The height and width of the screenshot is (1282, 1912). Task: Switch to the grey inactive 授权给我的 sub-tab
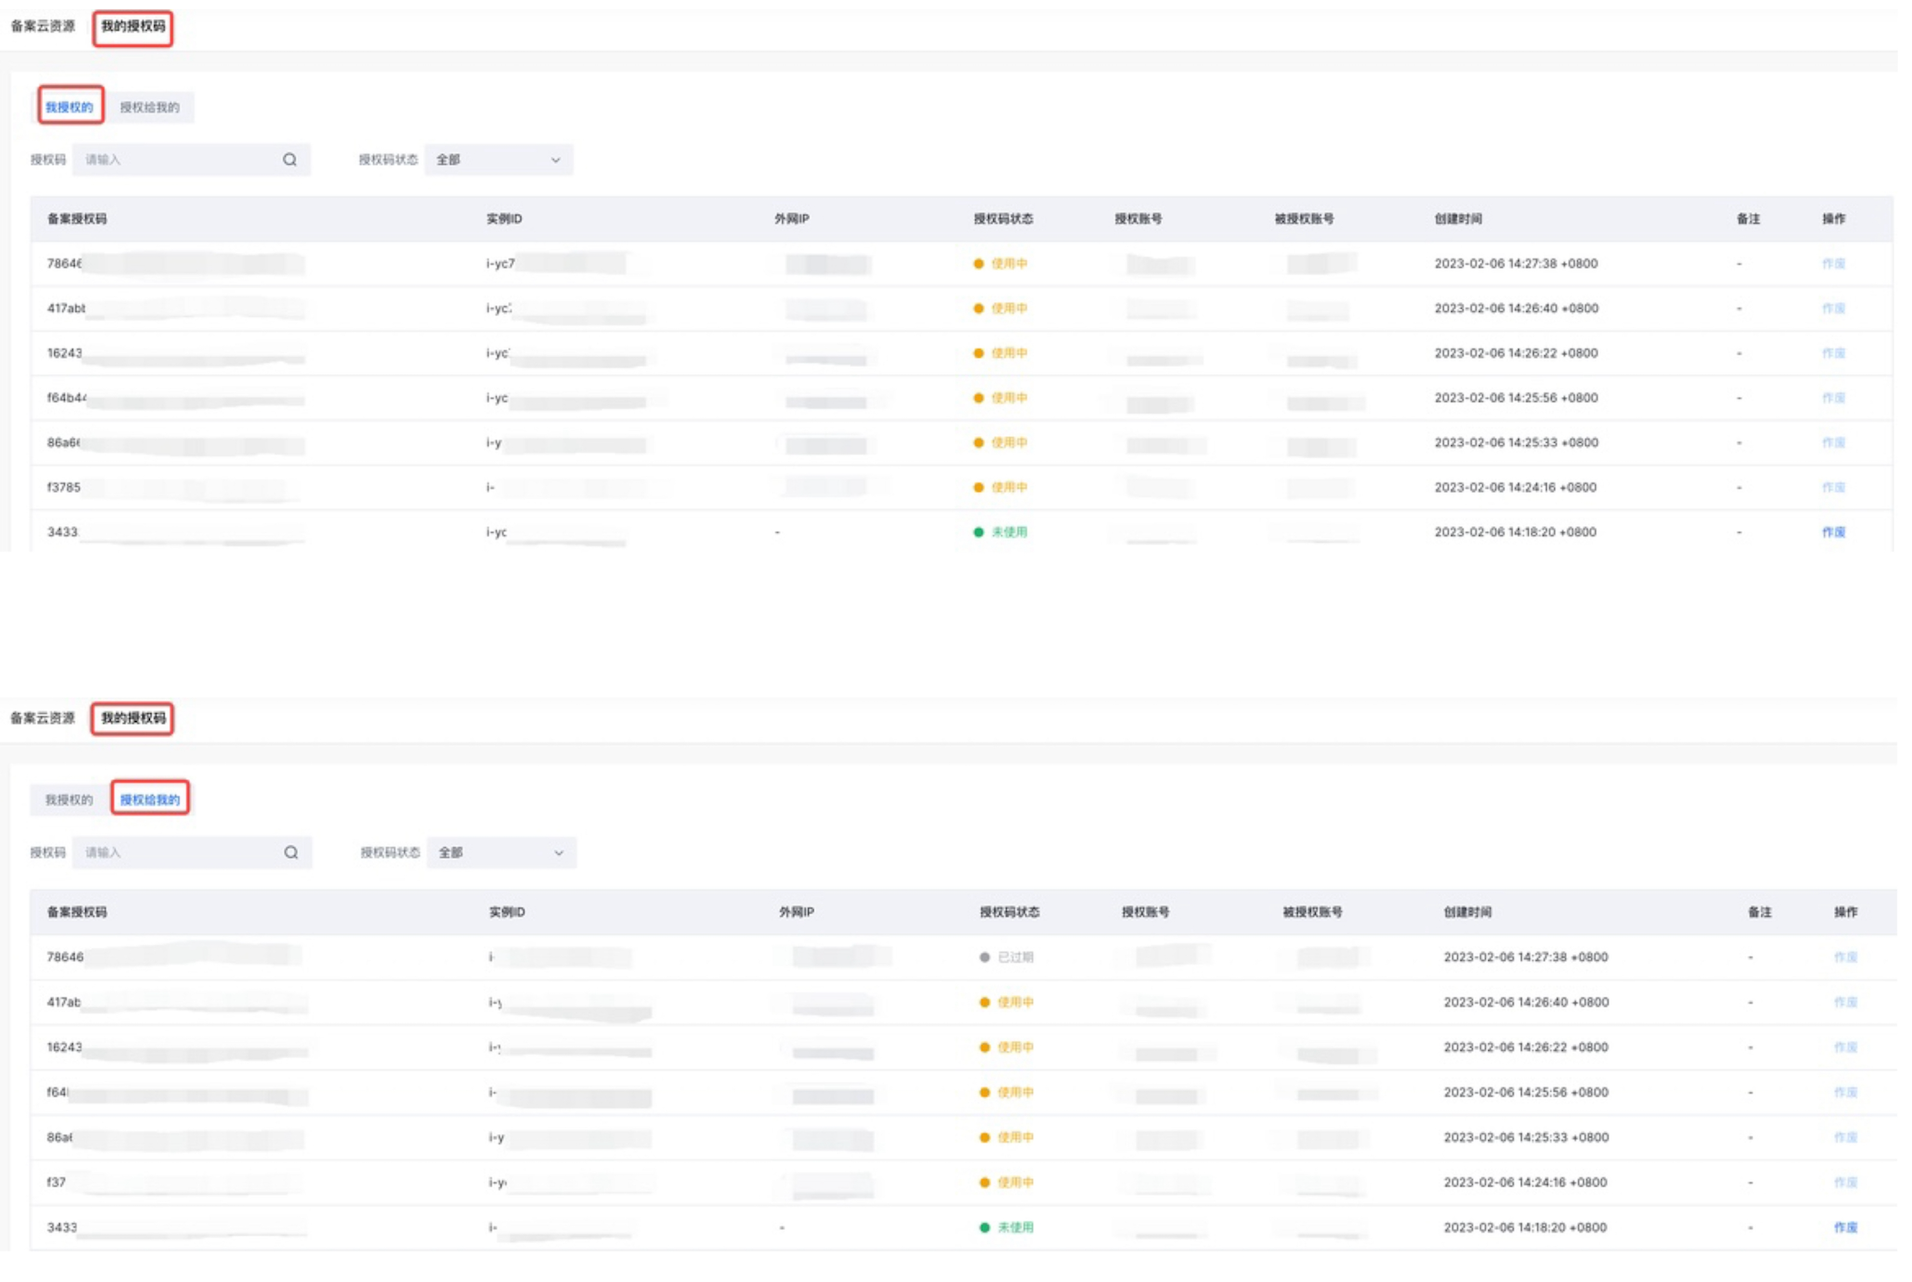tap(150, 107)
